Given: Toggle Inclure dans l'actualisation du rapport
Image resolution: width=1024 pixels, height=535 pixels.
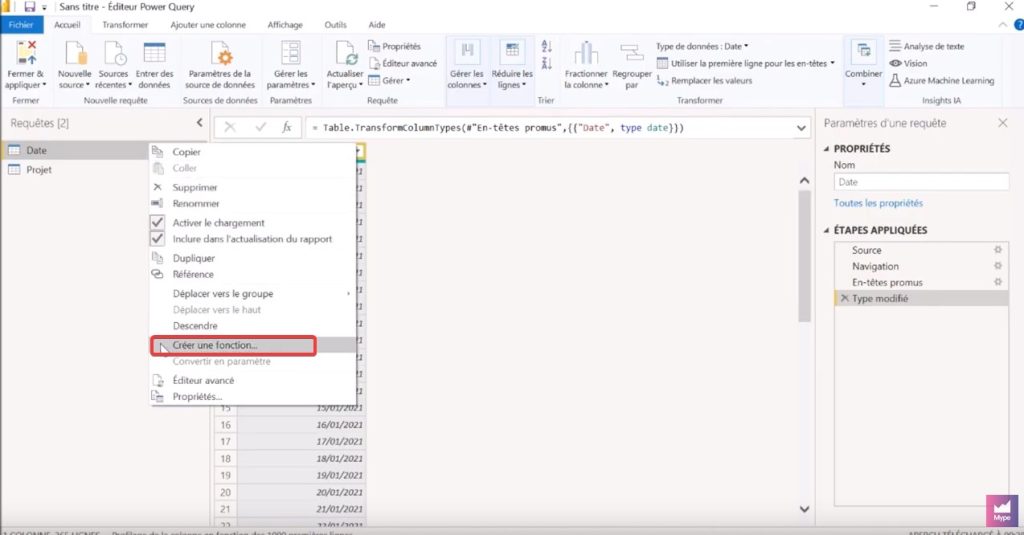Looking at the screenshot, I should coord(157,238).
